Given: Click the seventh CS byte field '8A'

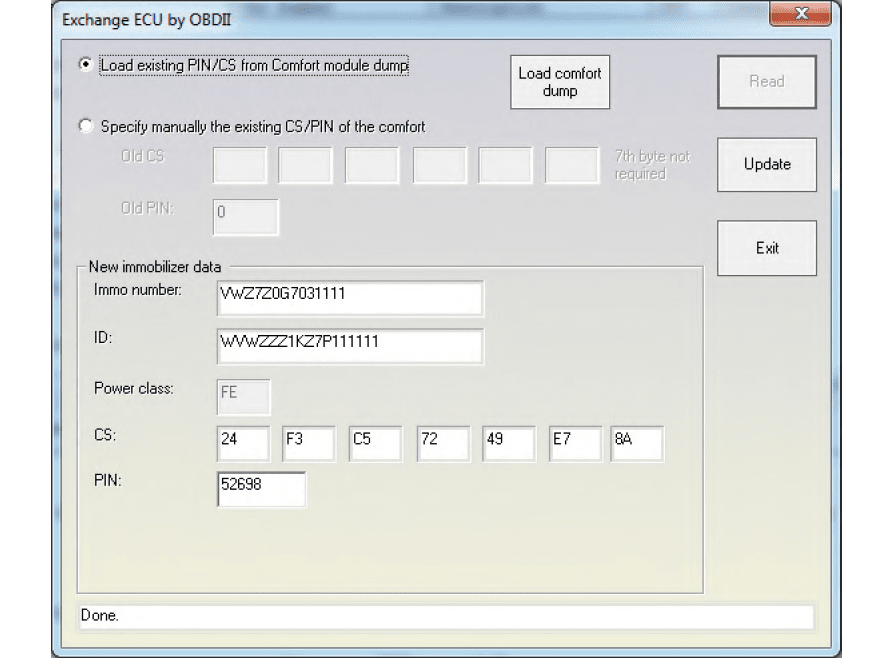Looking at the screenshot, I should [637, 443].
